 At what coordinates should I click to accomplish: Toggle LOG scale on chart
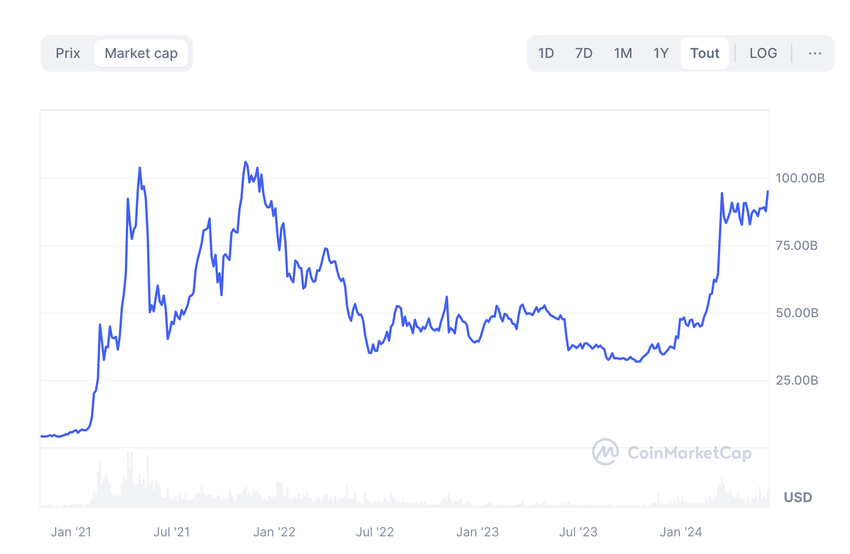coord(763,53)
